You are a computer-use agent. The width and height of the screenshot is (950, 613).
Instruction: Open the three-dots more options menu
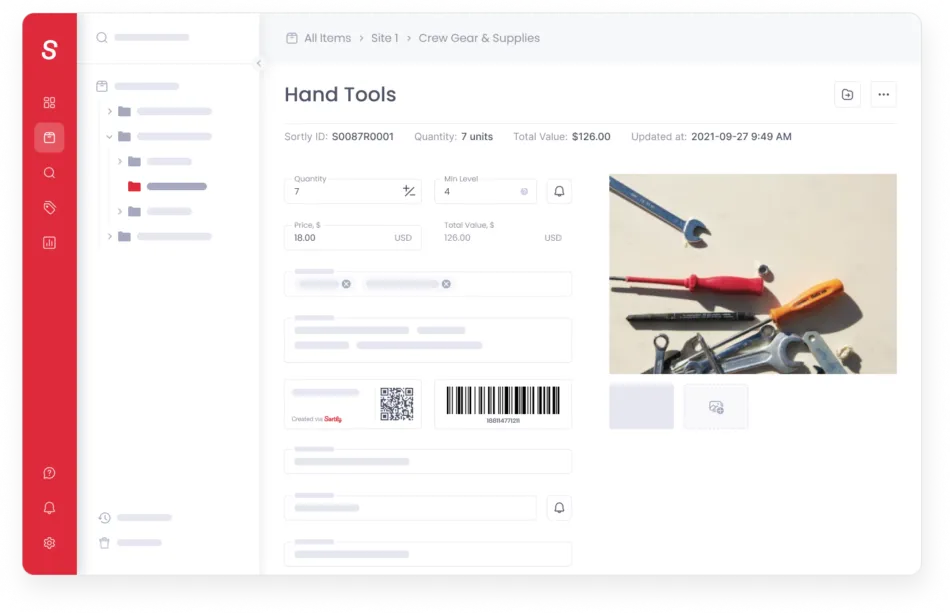coord(883,94)
